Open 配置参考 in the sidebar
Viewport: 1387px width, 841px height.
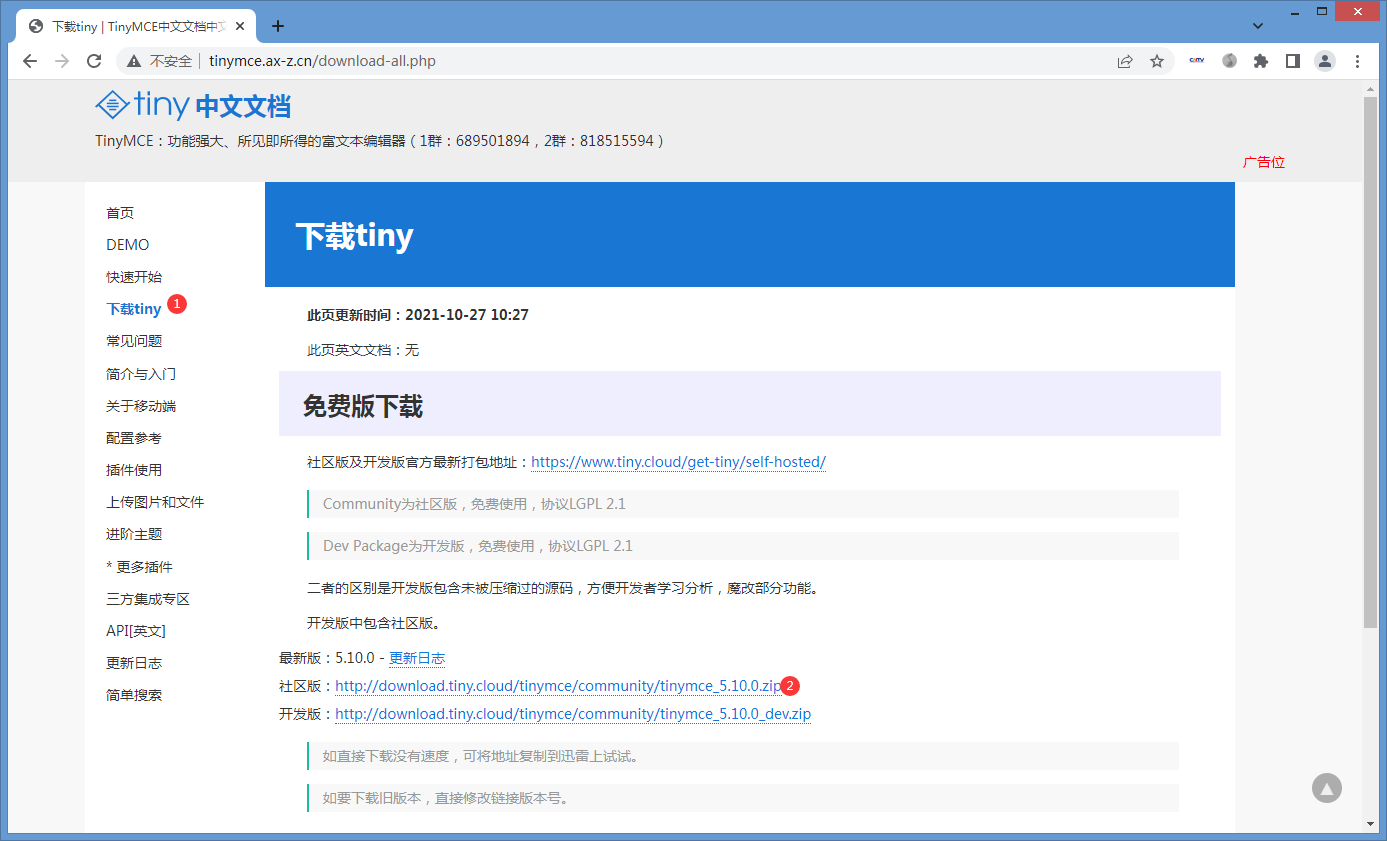point(134,438)
